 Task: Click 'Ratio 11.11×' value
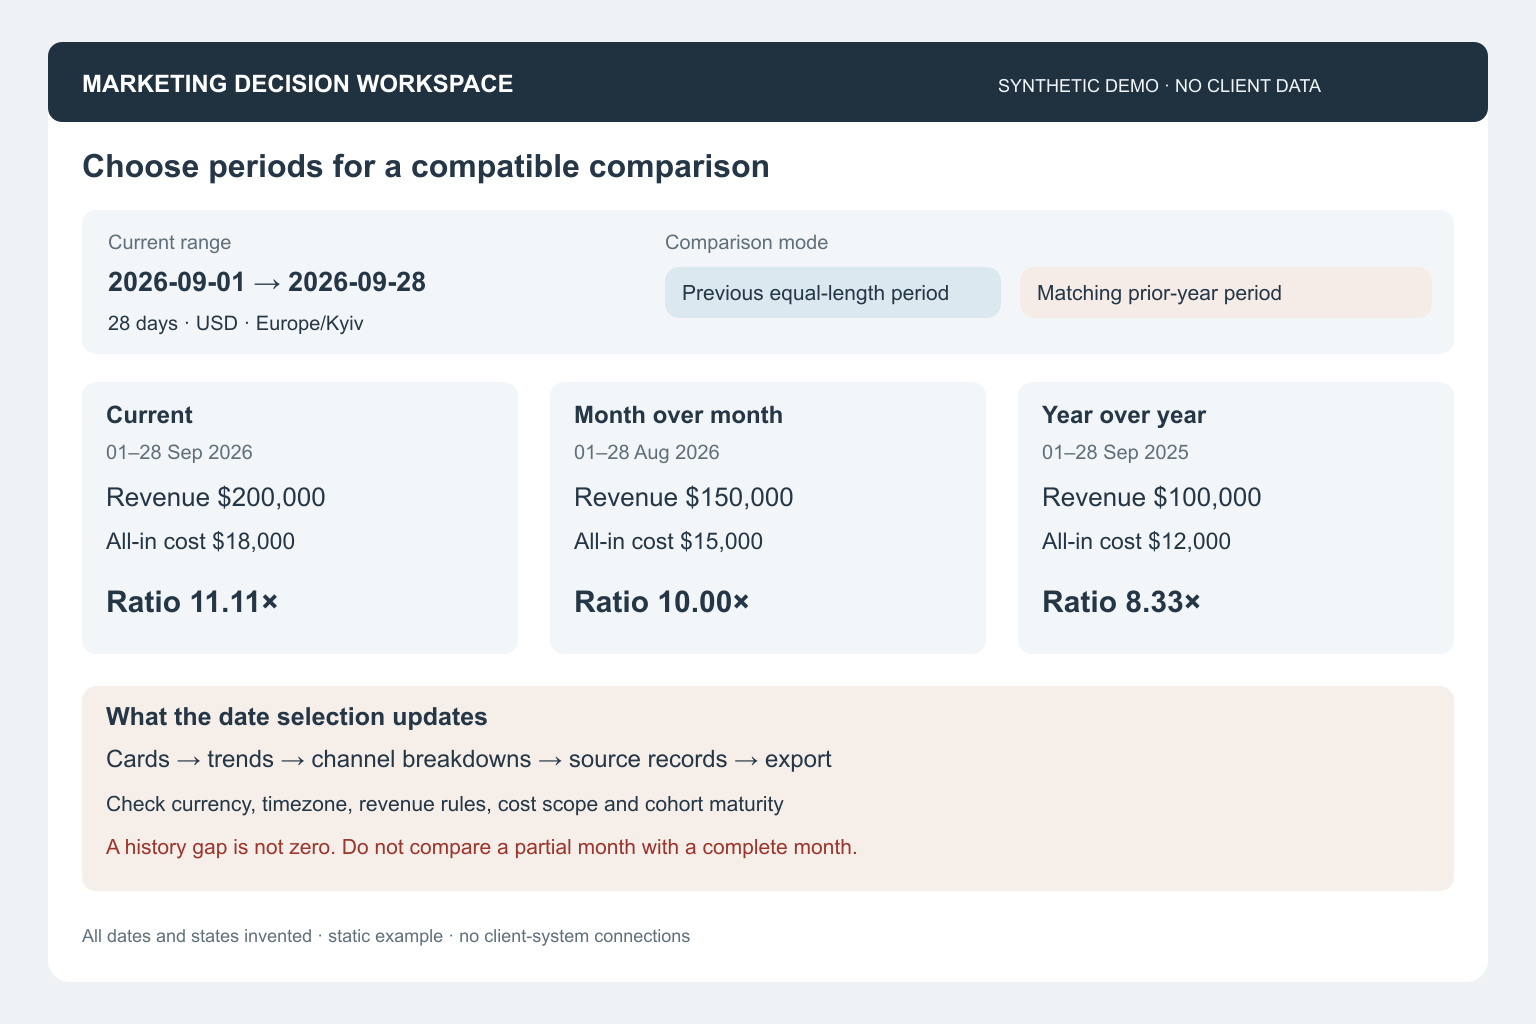pos(192,602)
